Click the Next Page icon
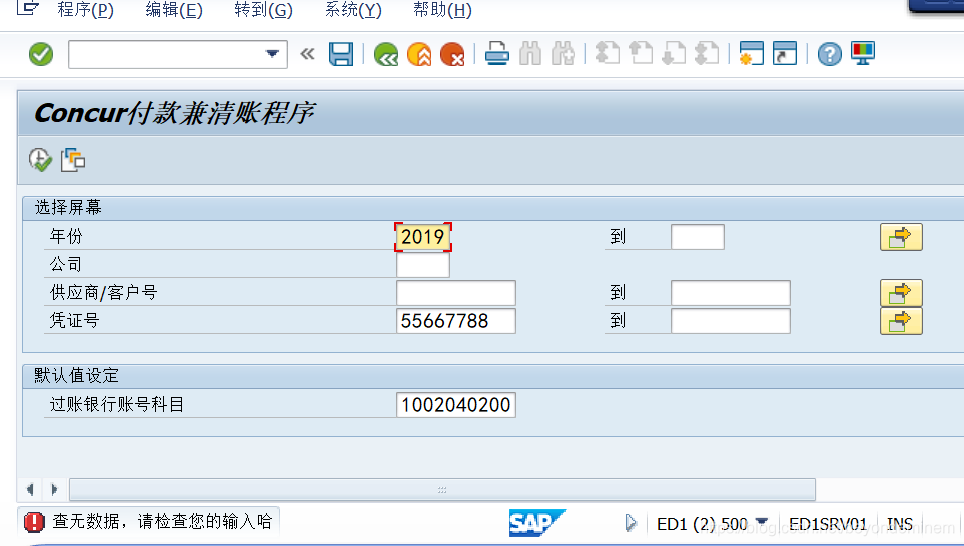 [674, 53]
